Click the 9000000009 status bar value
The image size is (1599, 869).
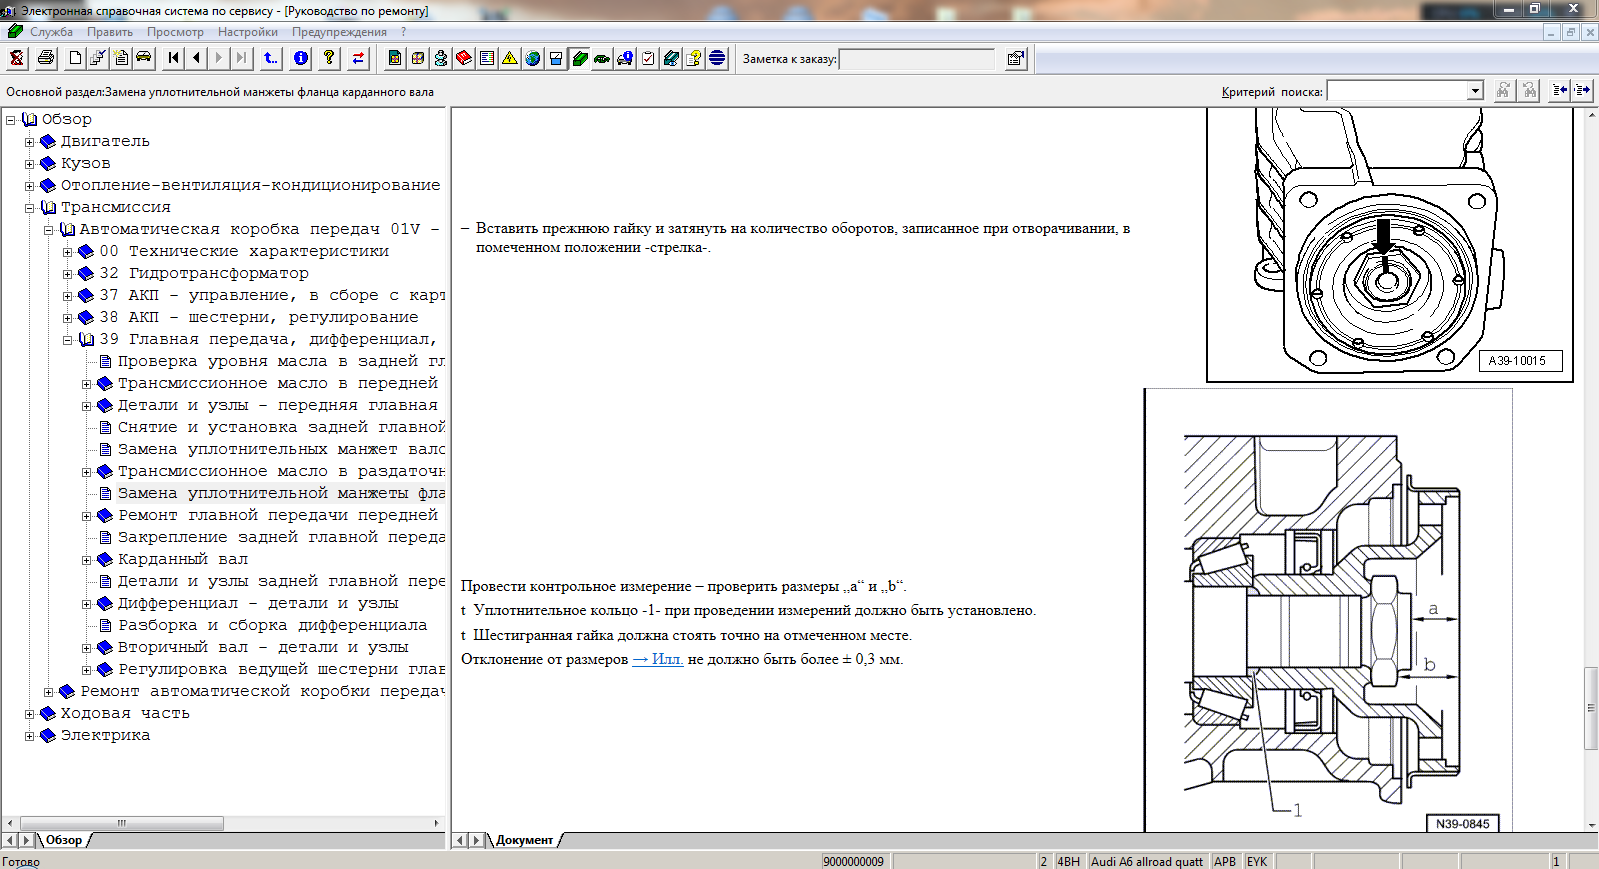click(x=854, y=861)
